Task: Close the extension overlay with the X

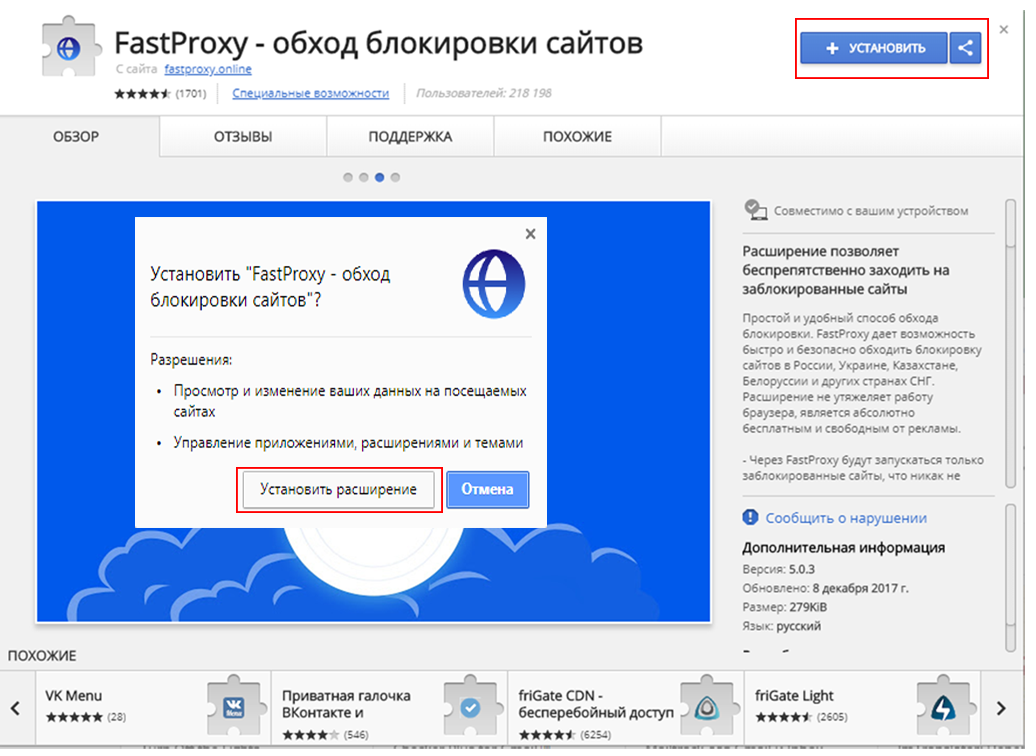Action: [1004, 30]
